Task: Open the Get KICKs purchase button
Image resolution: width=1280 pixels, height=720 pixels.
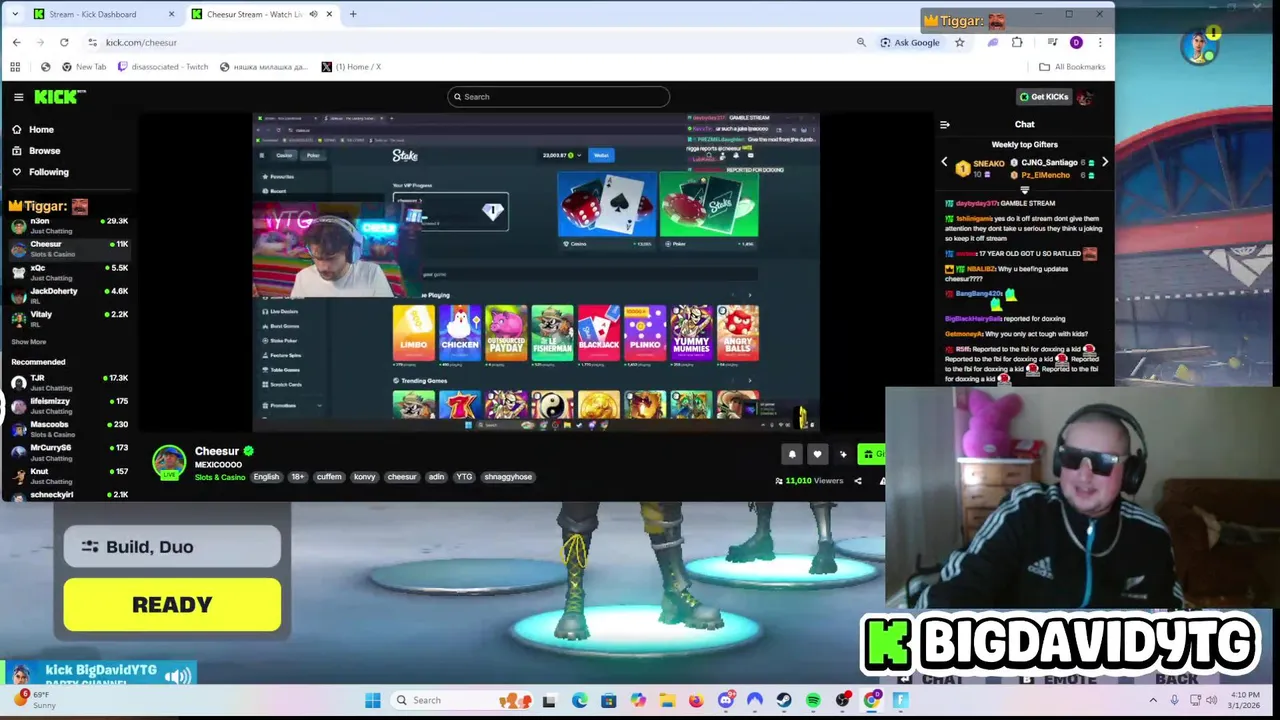Action: click(1044, 97)
